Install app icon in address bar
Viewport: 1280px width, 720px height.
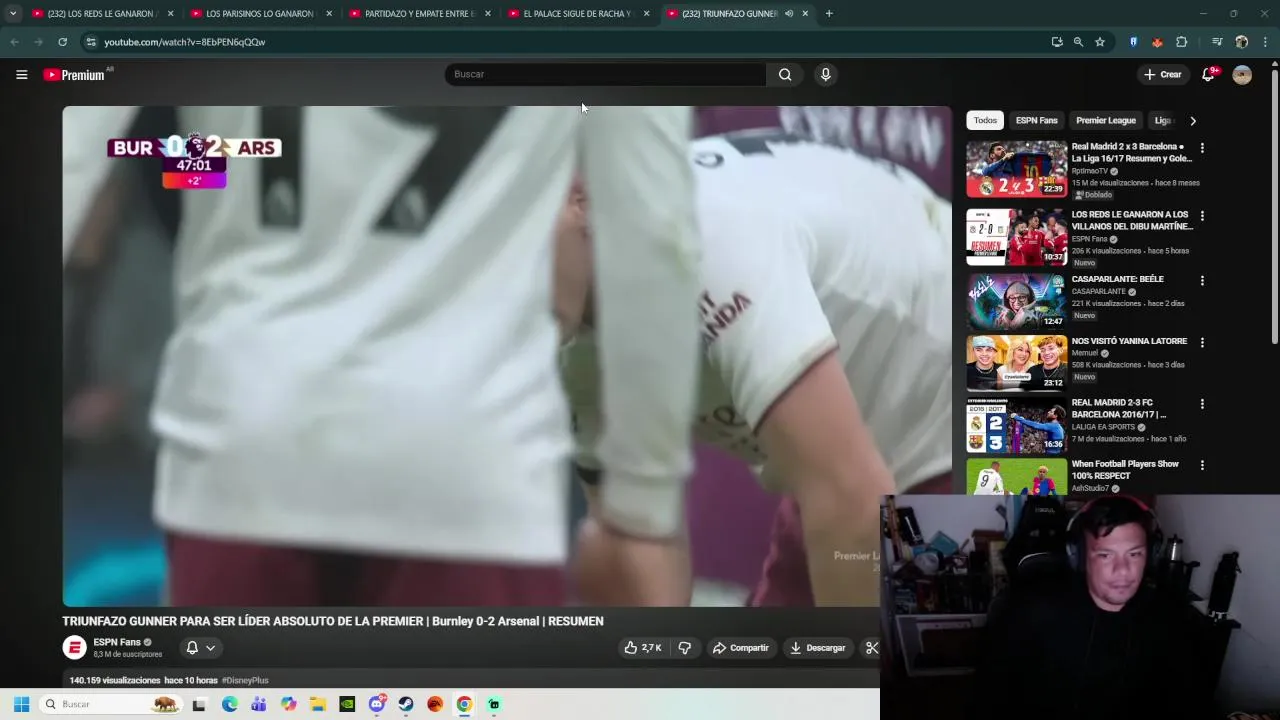(x=1057, y=42)
